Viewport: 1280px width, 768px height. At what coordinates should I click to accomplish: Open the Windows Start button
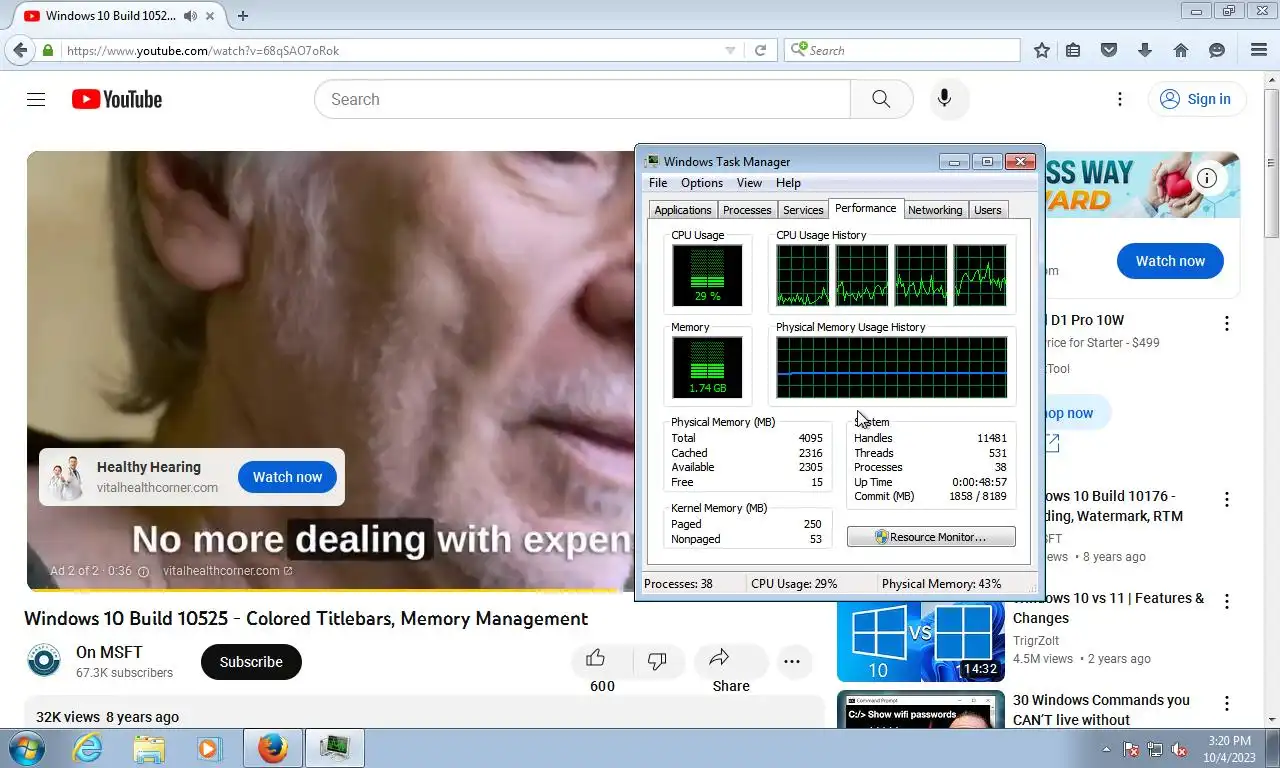point(26,748)
